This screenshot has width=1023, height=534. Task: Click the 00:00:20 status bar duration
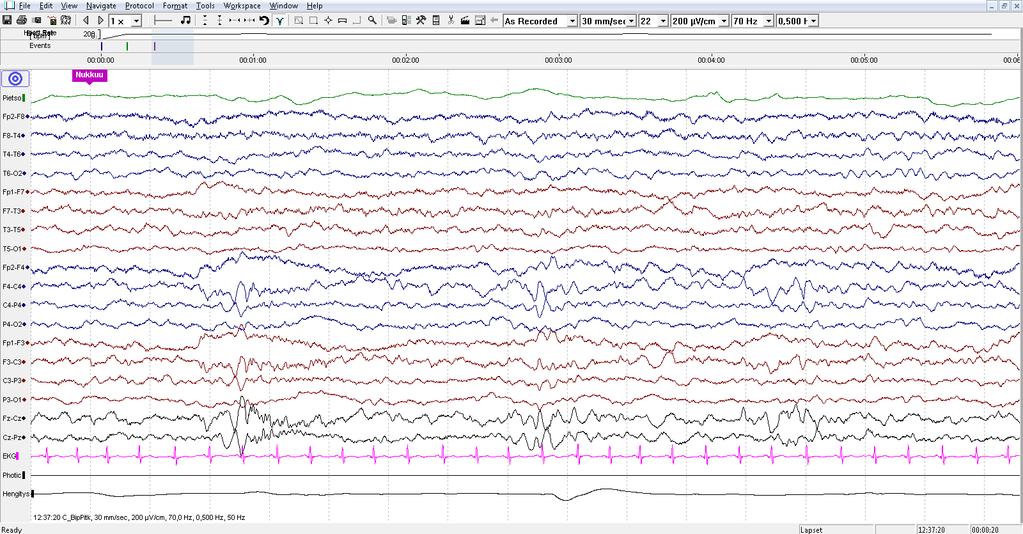(985, 530)
